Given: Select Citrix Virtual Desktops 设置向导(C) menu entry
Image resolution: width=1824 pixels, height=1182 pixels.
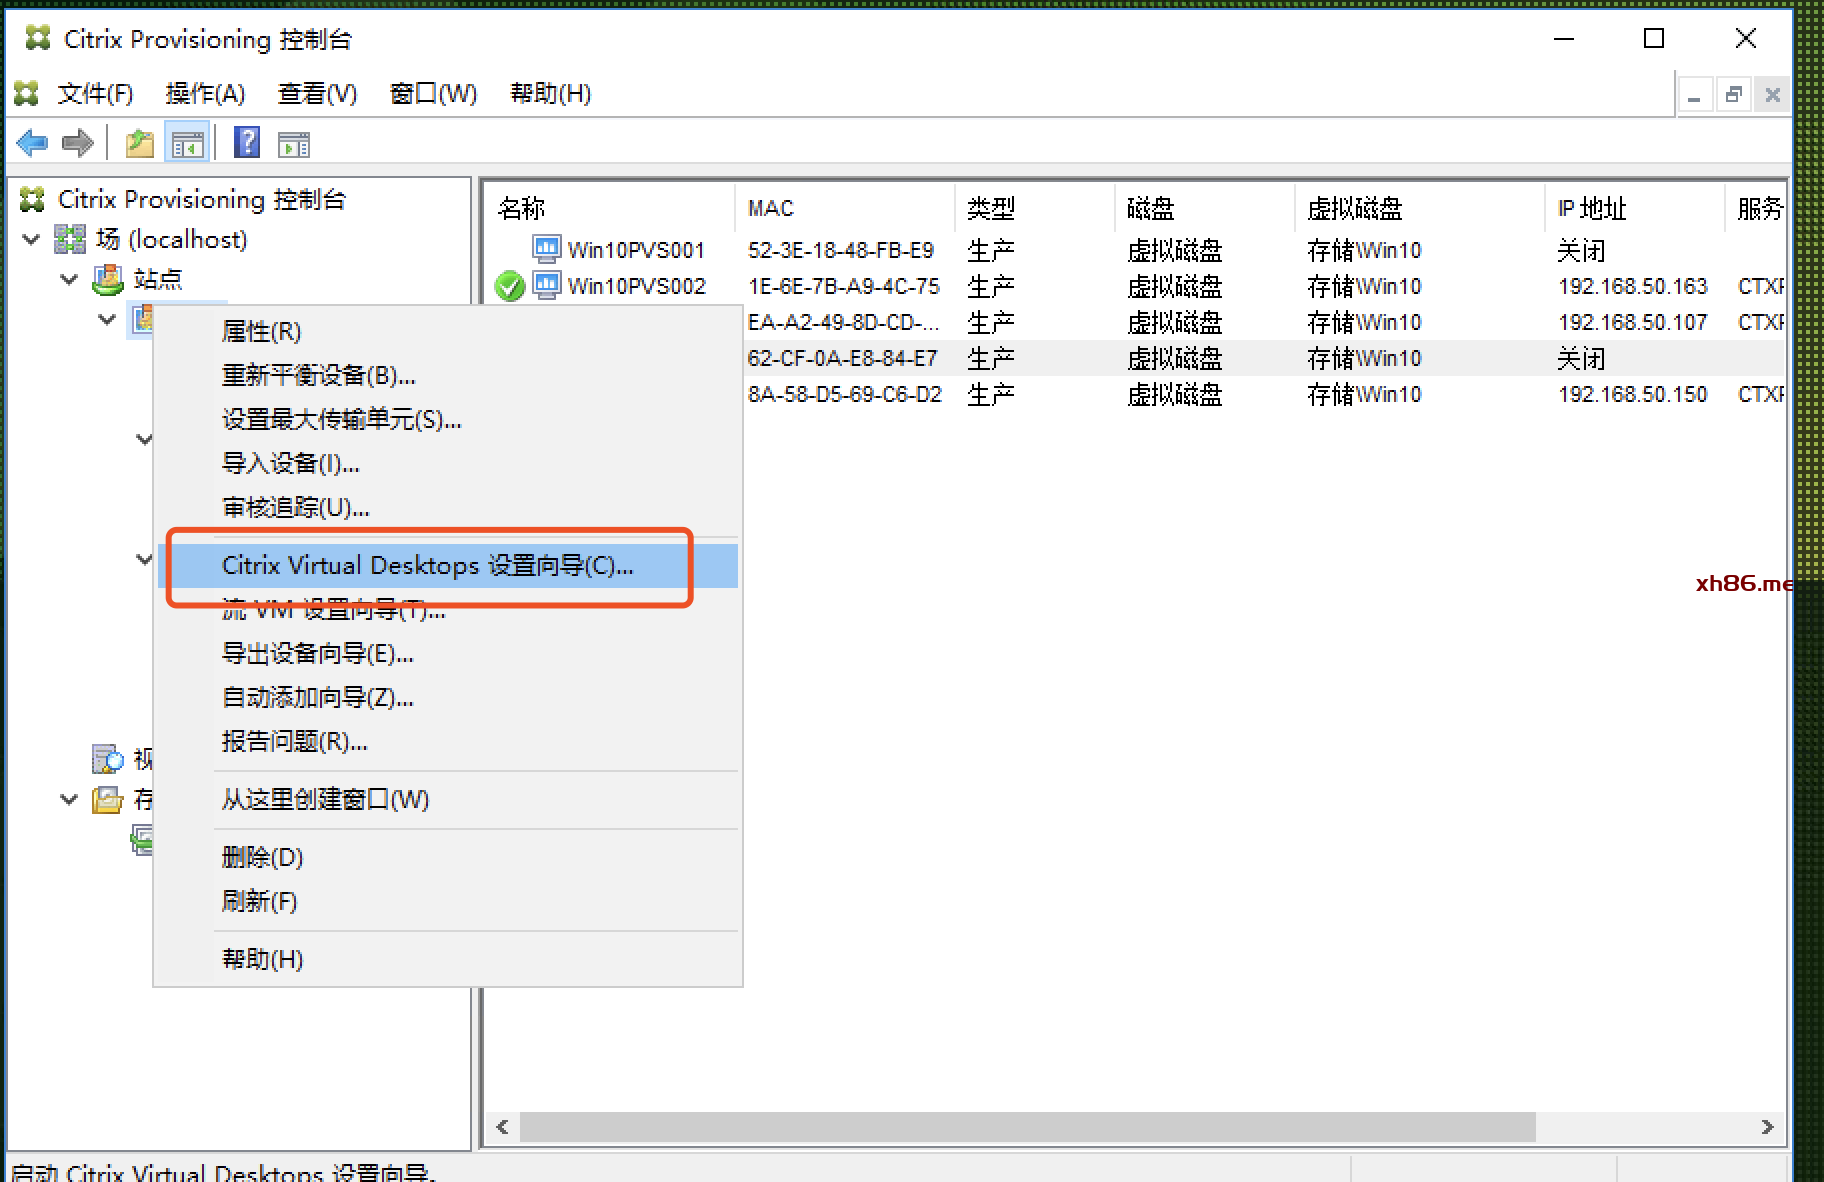Looking at the screenshot, I should point(427,566).
